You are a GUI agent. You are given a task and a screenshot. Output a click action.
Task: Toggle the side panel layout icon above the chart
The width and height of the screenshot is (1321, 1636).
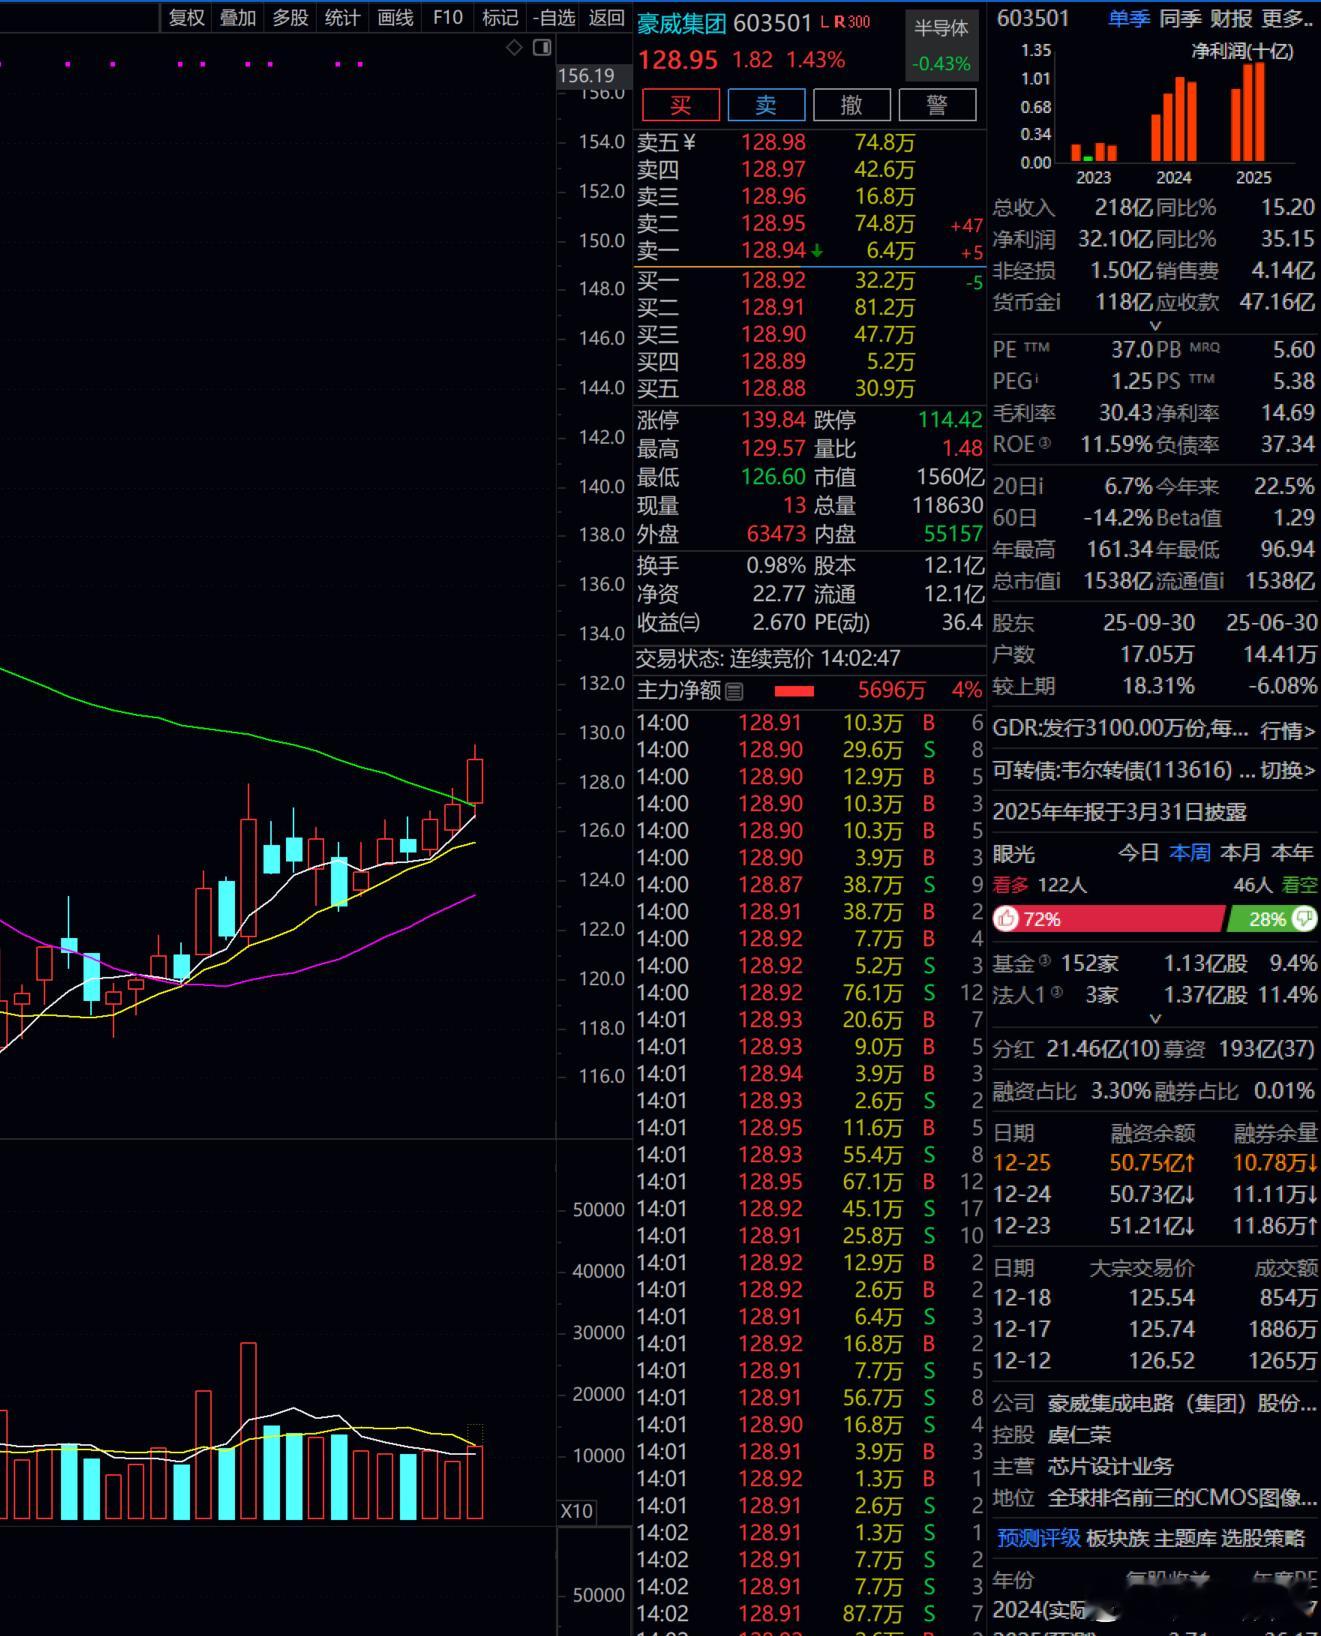pyautogui.click(x=542, y=47)
